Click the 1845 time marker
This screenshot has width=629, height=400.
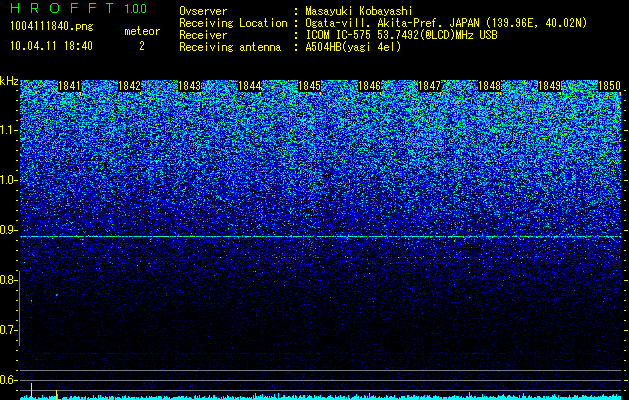point(310,86)
